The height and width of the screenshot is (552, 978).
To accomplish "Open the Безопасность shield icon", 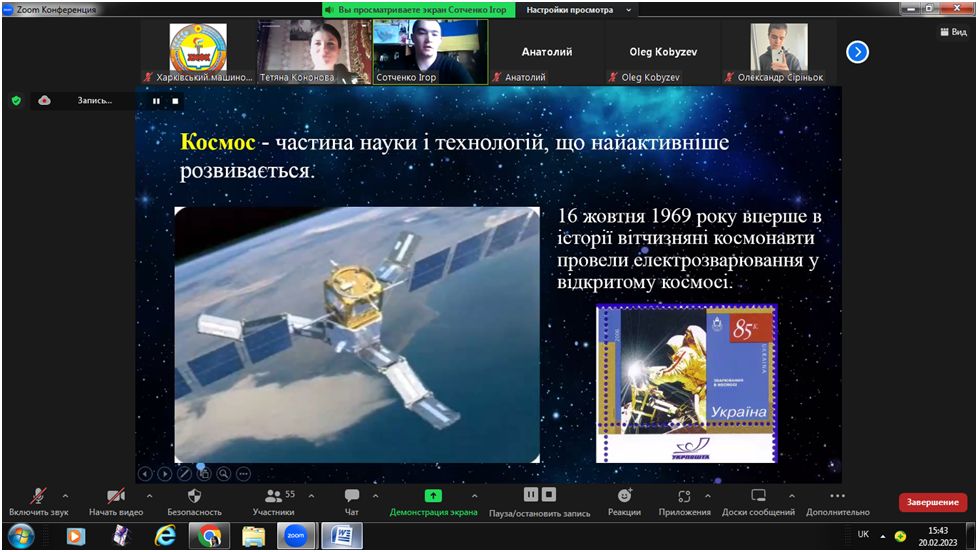I will 194,496.
